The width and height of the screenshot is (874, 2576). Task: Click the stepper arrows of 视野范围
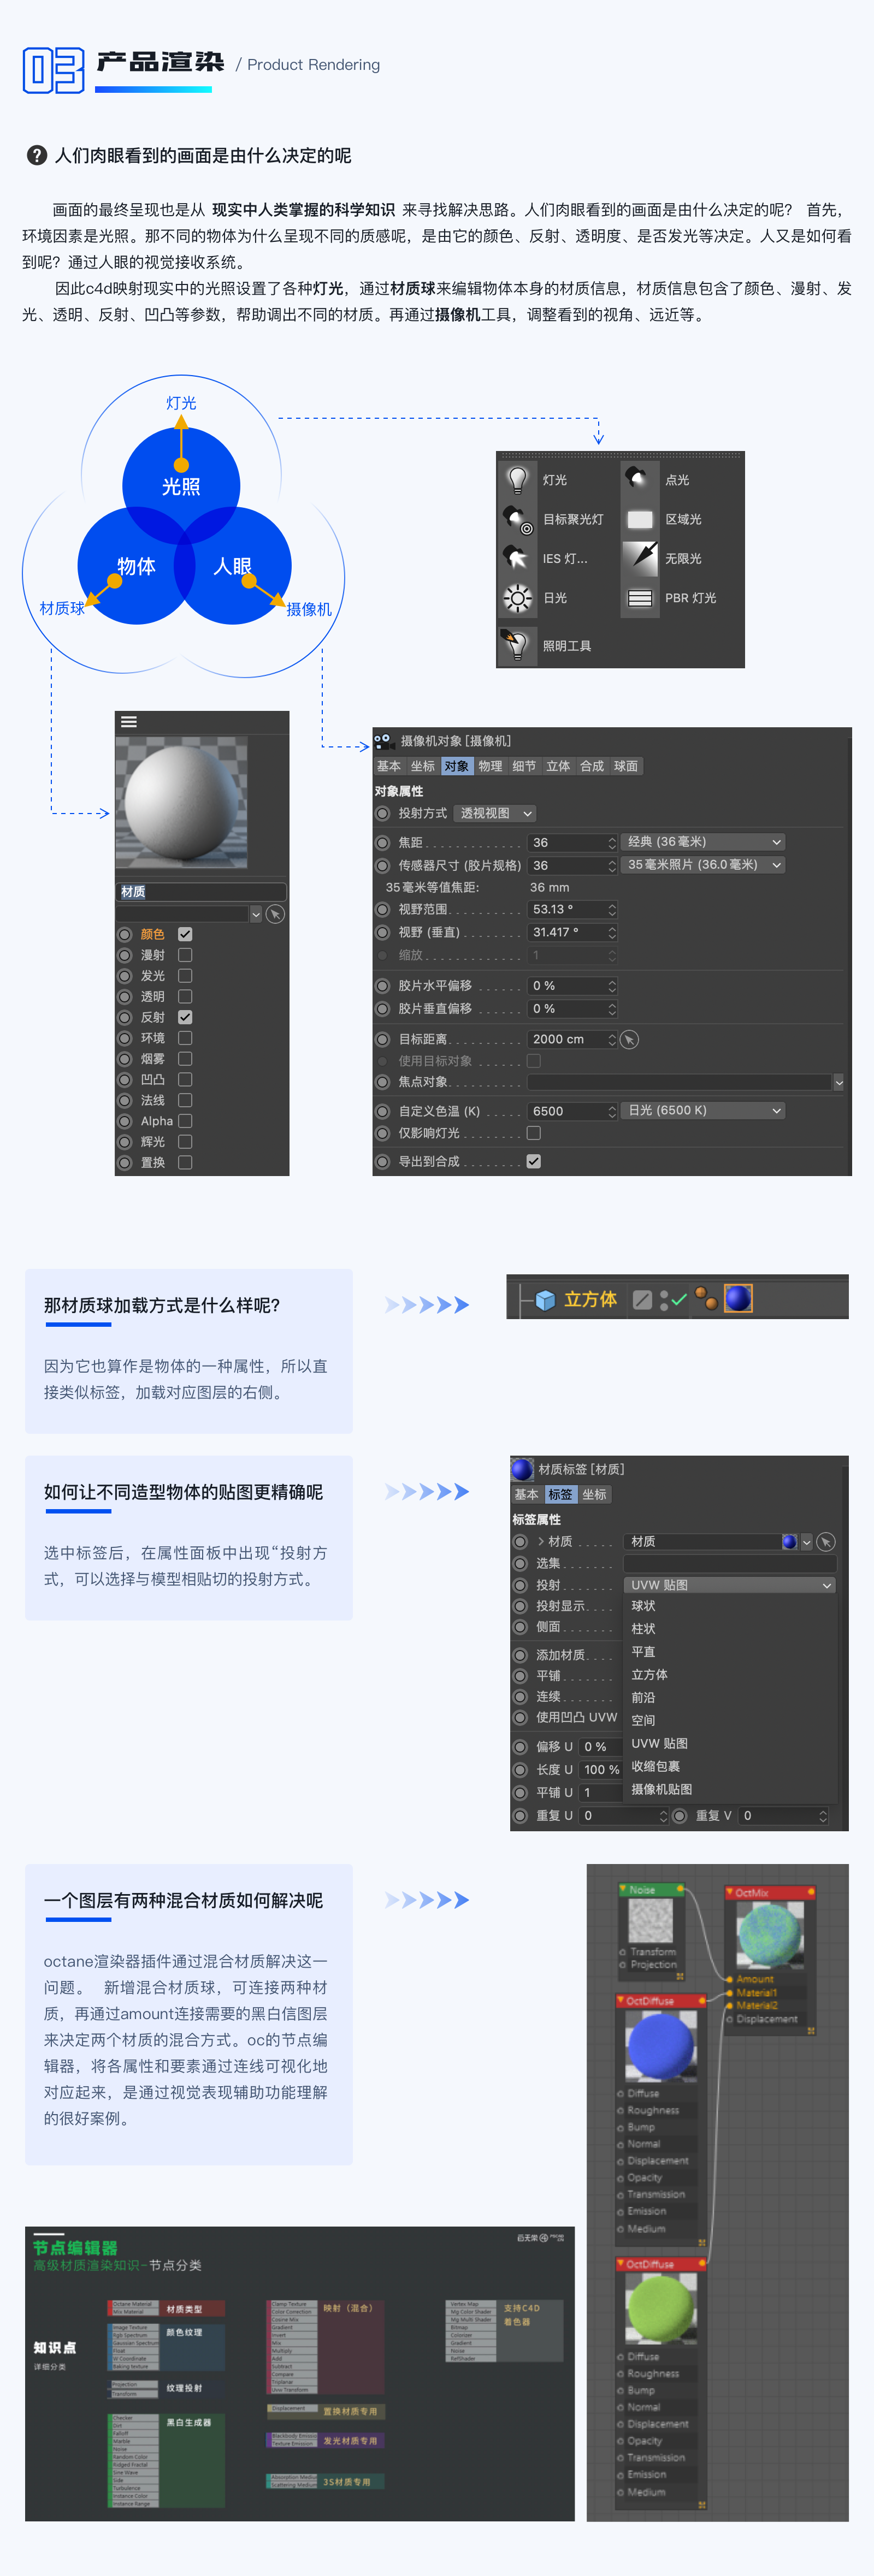(x=612, y=909)
